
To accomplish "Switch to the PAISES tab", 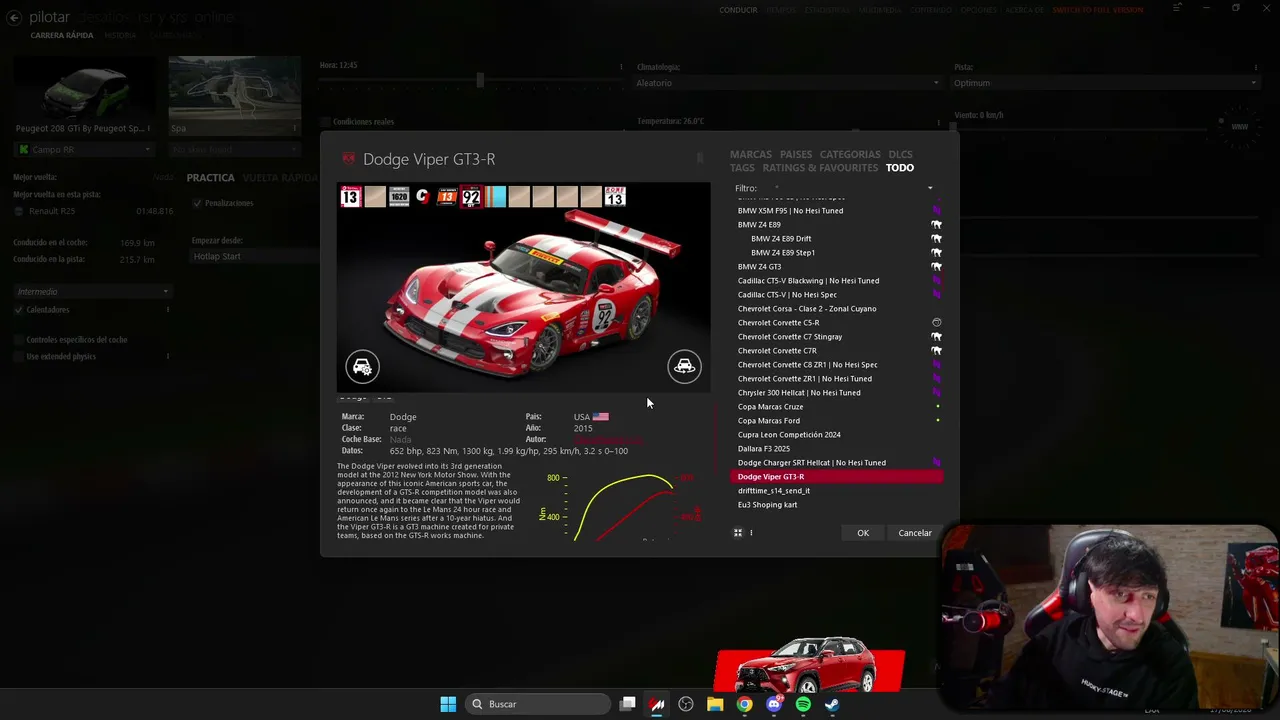I will [x=796, y=155].
